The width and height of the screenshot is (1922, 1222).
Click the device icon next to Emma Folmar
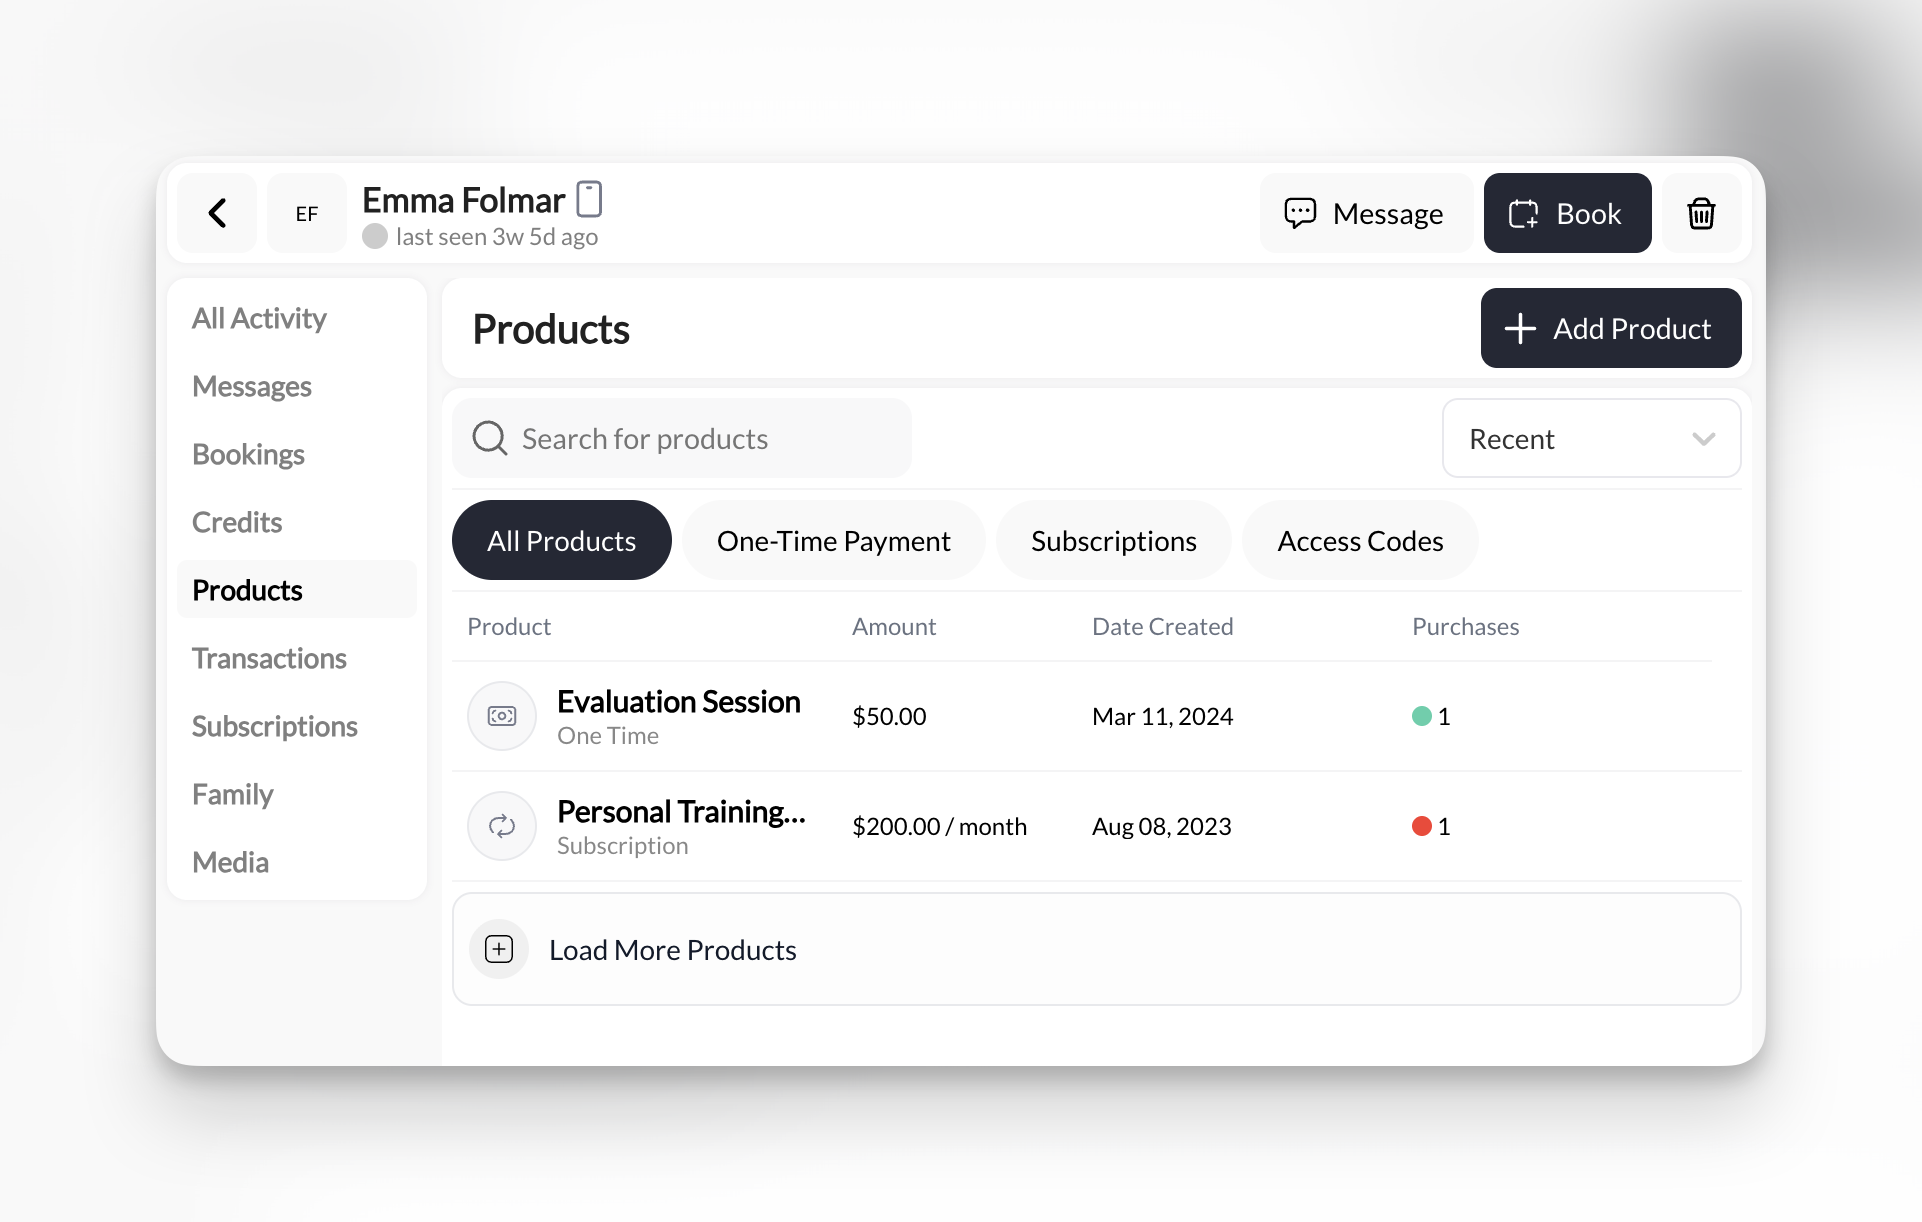click(590, 199)
